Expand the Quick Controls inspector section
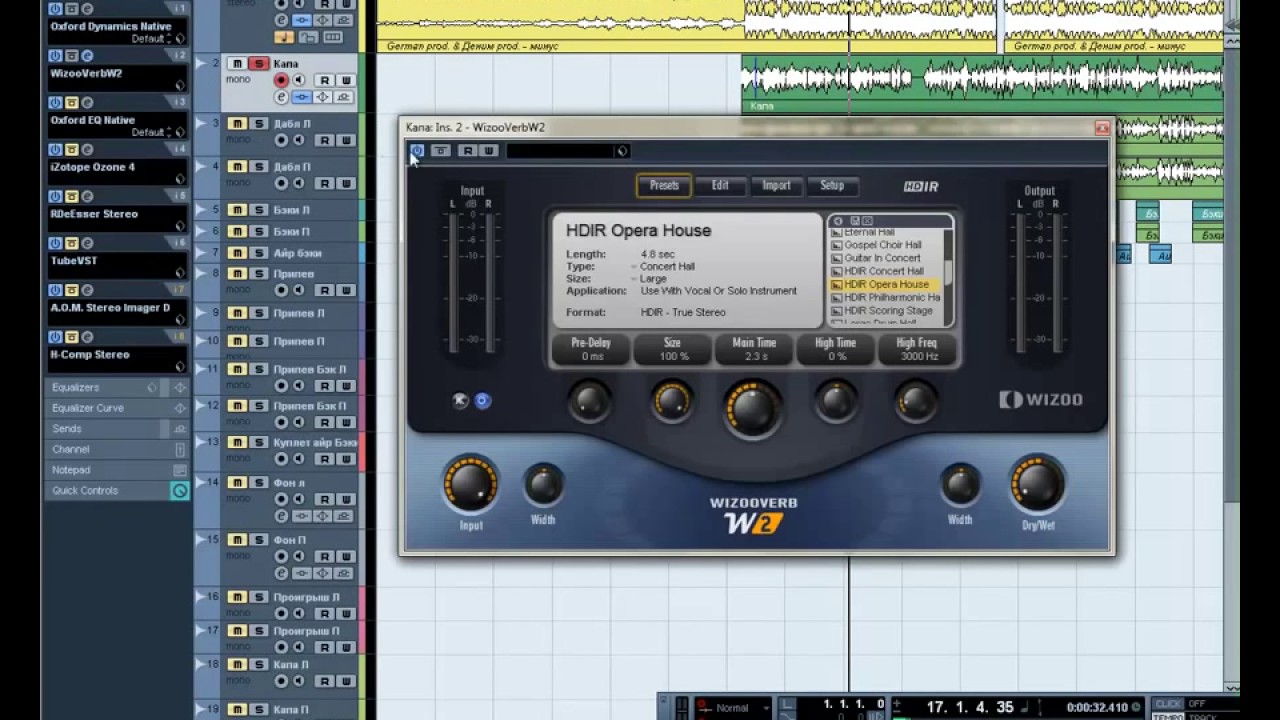The image size is (1280, 720). pyautogui.click(x=118, y=491)
